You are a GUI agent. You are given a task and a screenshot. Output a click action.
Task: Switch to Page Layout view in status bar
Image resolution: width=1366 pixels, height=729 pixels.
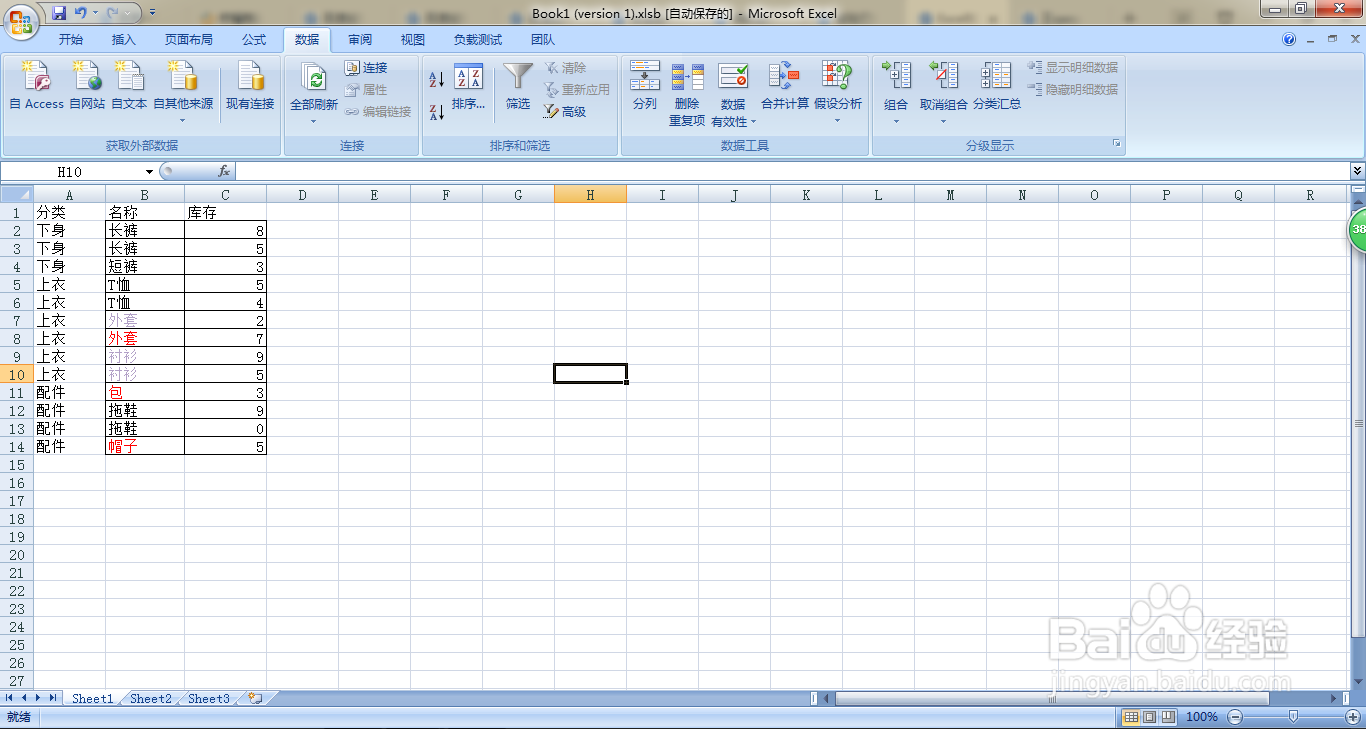click(x=1149, y=717)
